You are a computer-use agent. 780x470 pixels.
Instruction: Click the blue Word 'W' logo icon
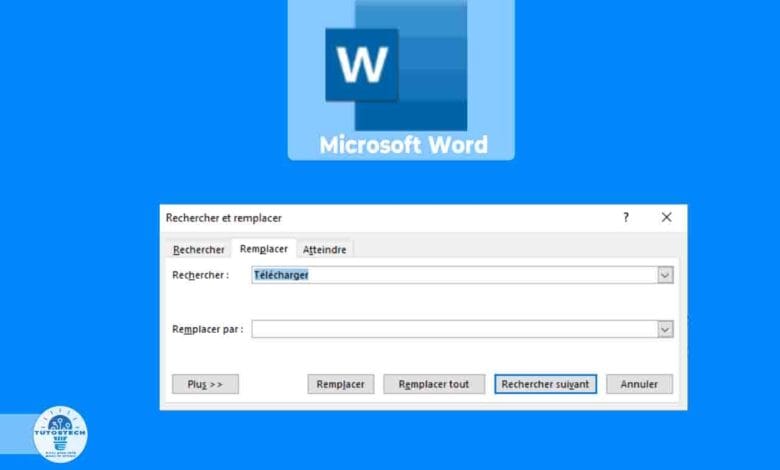362,64
